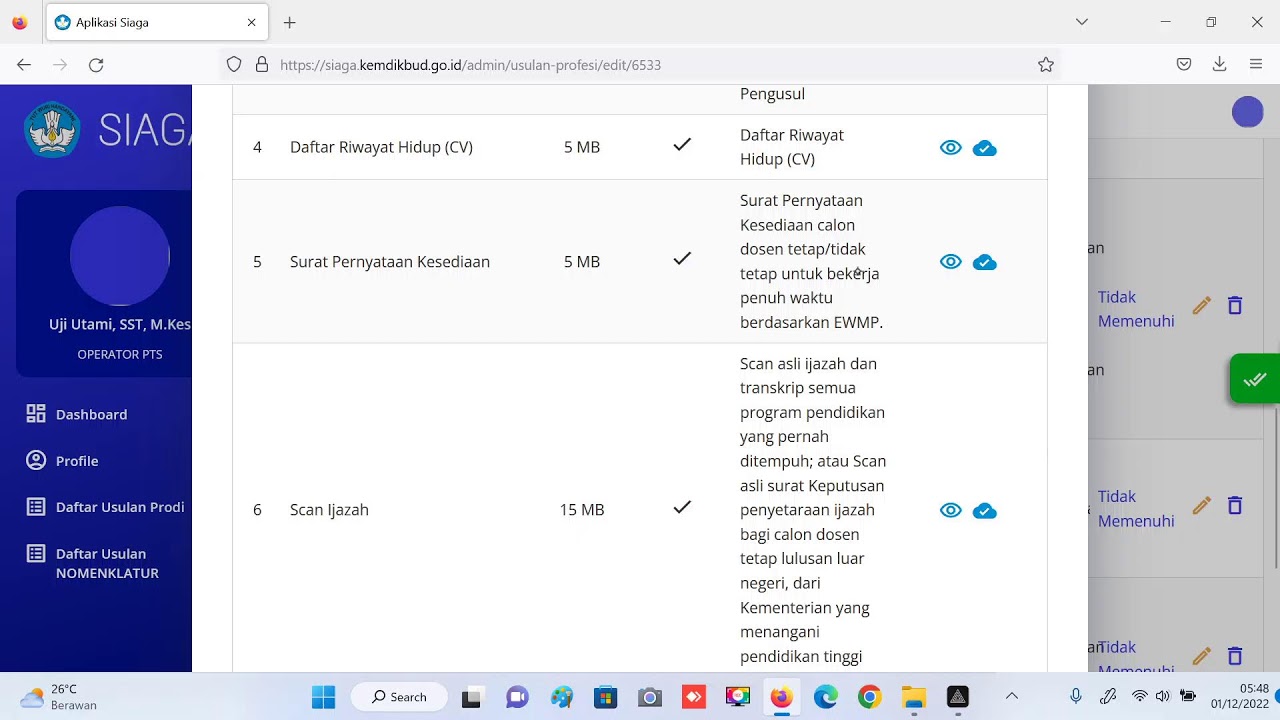Click the weather widget showing 26°C Berawan
The width and height of the screenshot is (1280, 720).
pos(60,697)
